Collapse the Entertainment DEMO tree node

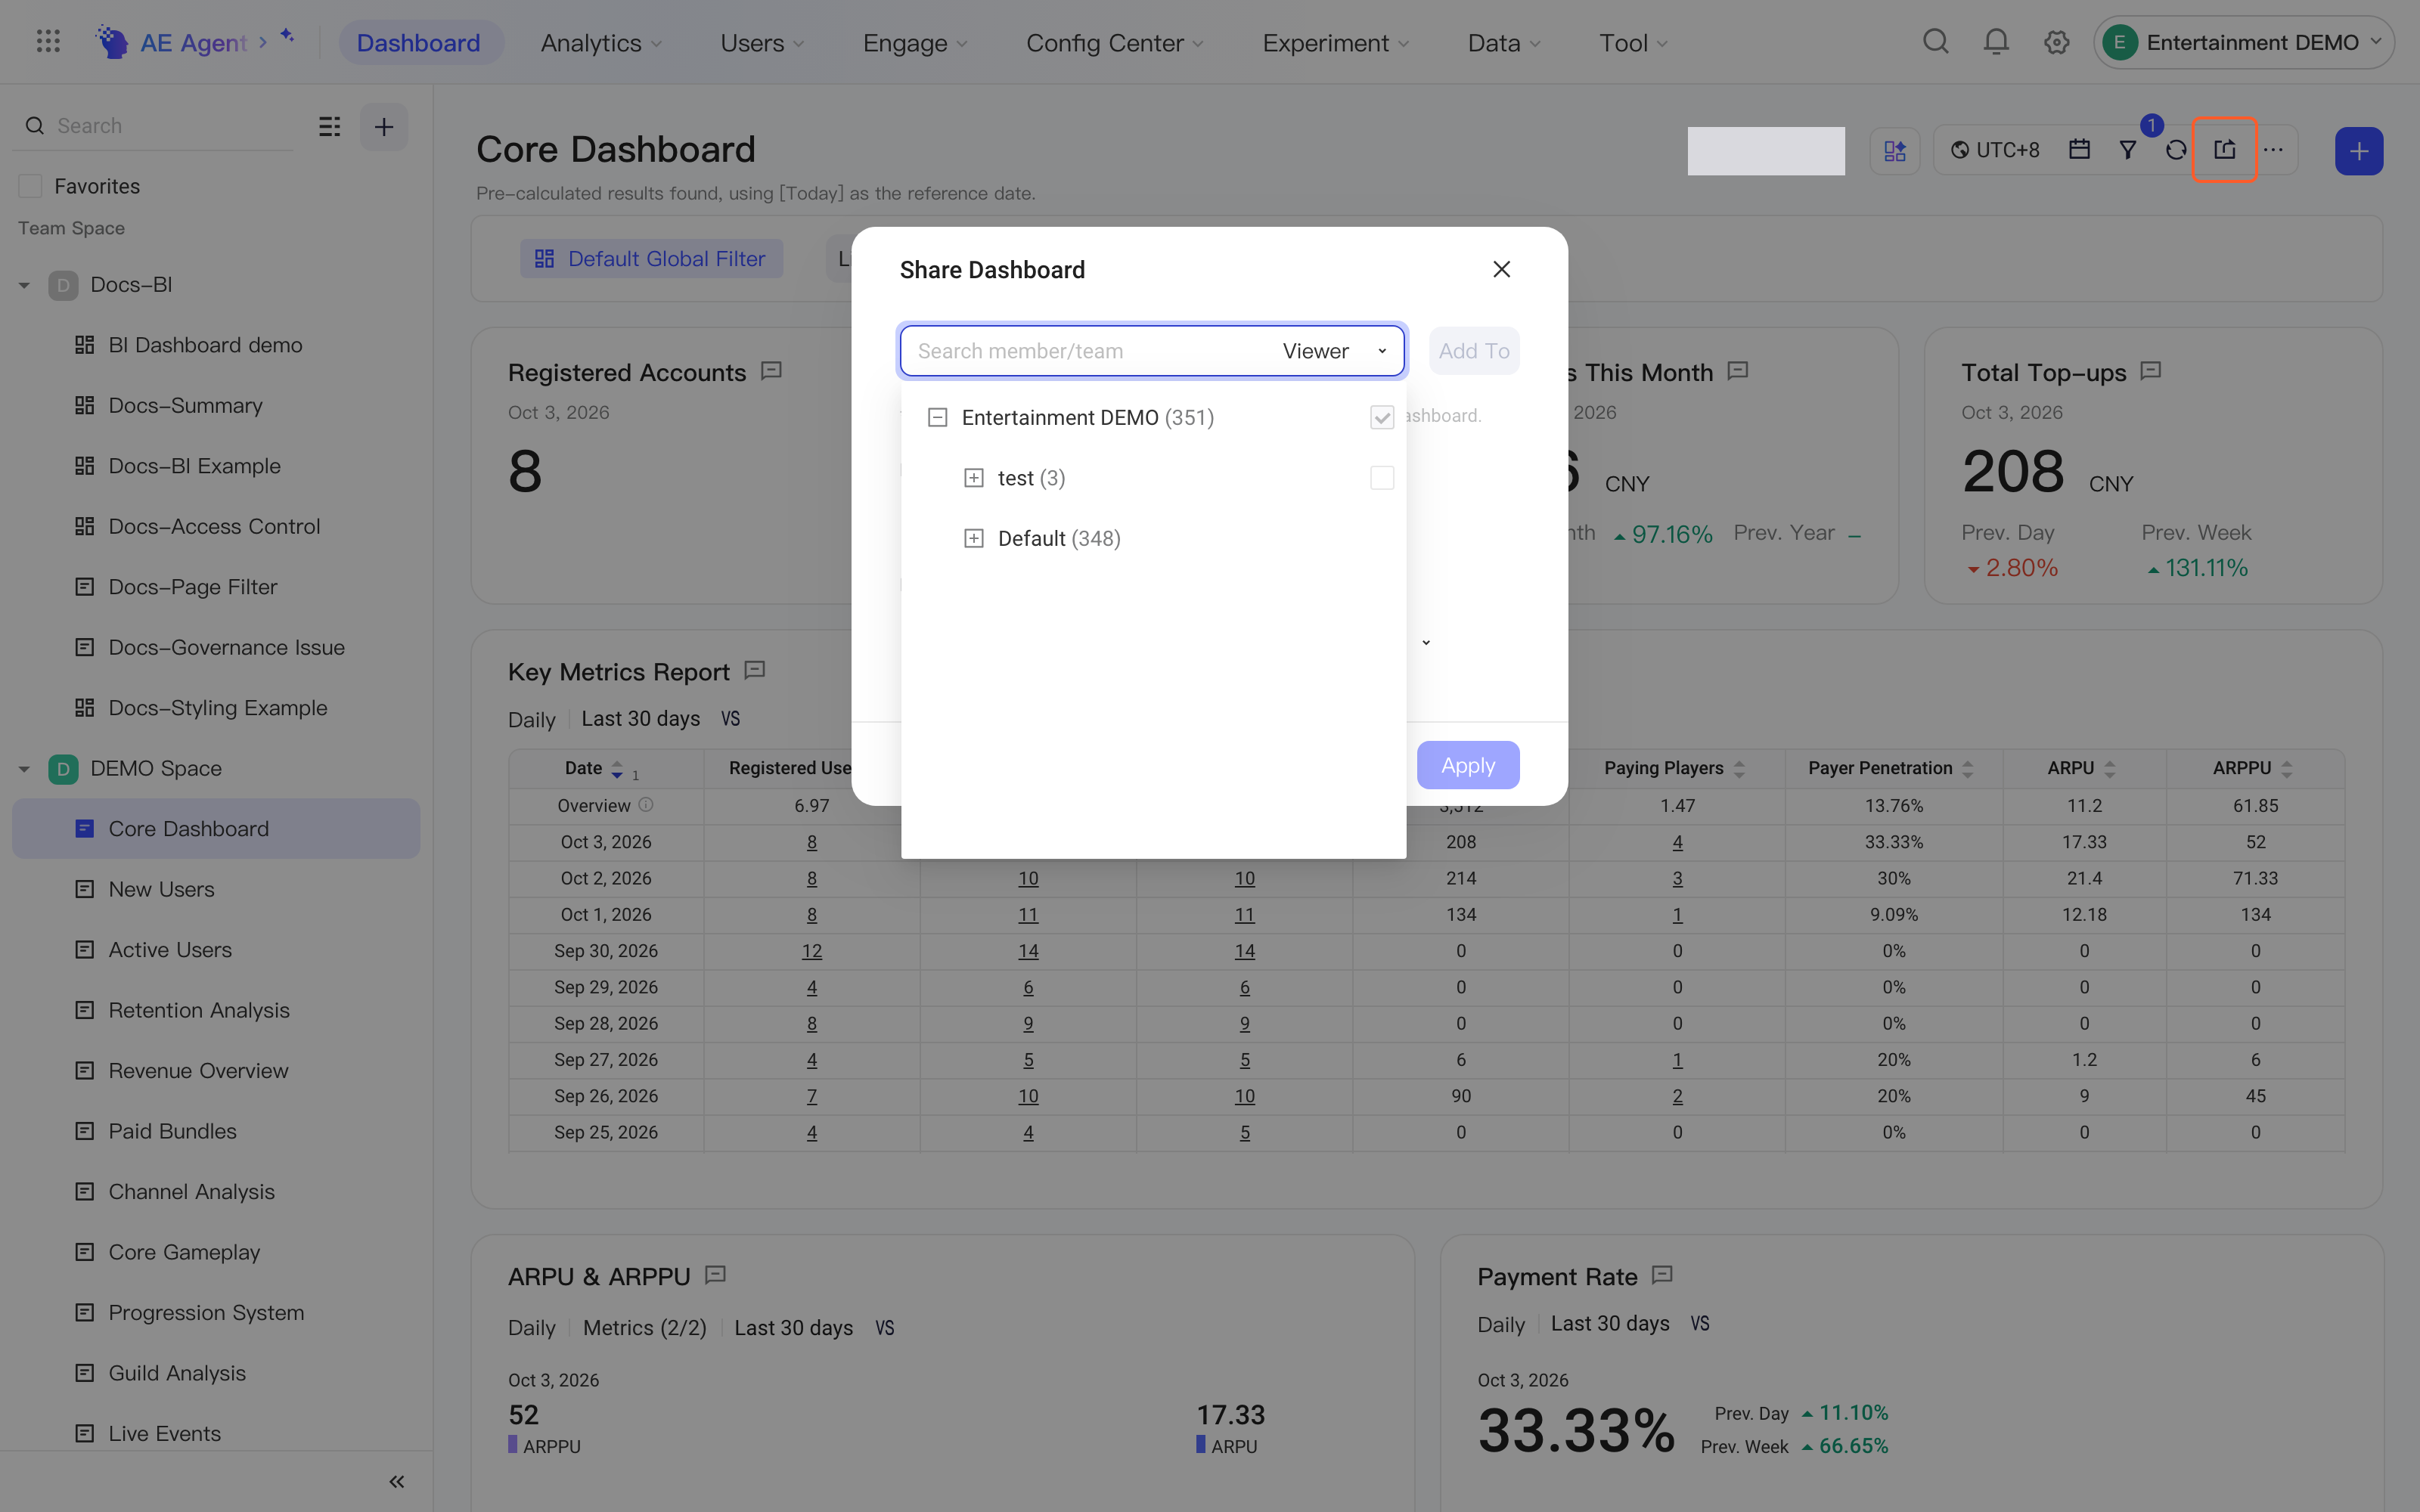(x=937, y=418)
